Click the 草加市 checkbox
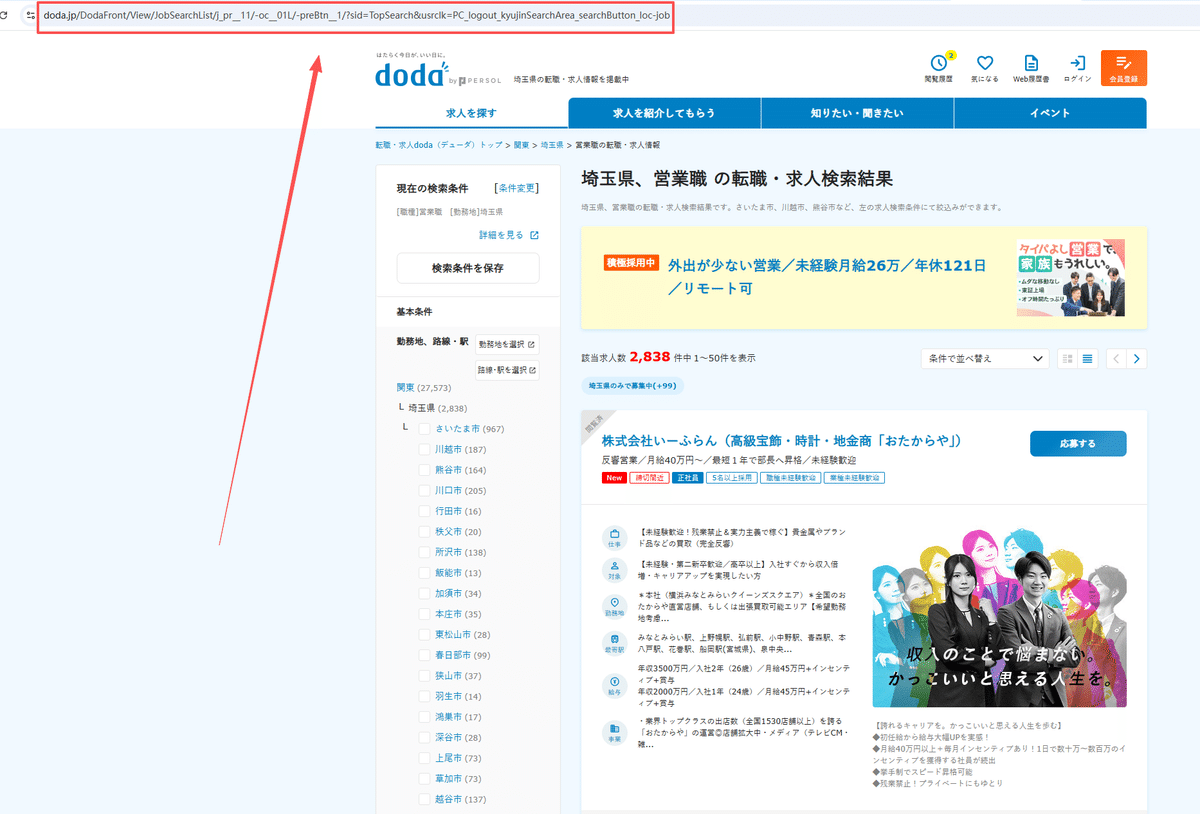This screenshot has width=1200, height=814. tap(424, 778)
